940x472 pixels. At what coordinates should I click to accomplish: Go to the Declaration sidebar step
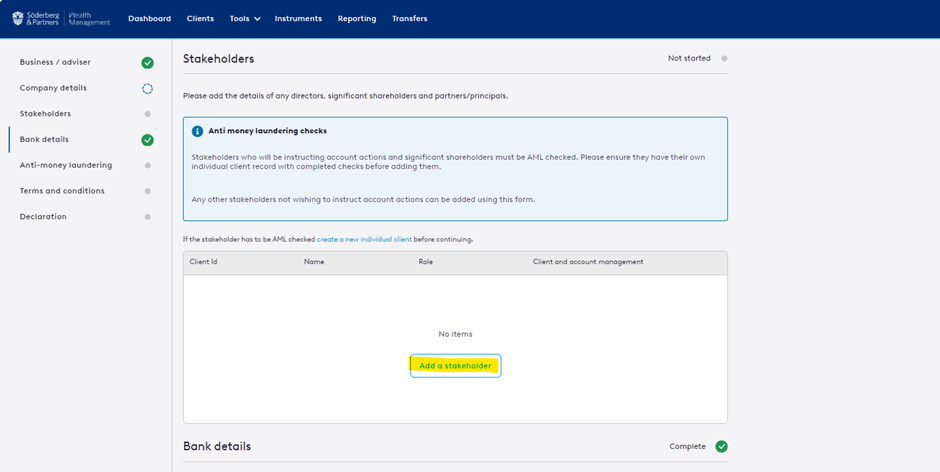point(43,217)
